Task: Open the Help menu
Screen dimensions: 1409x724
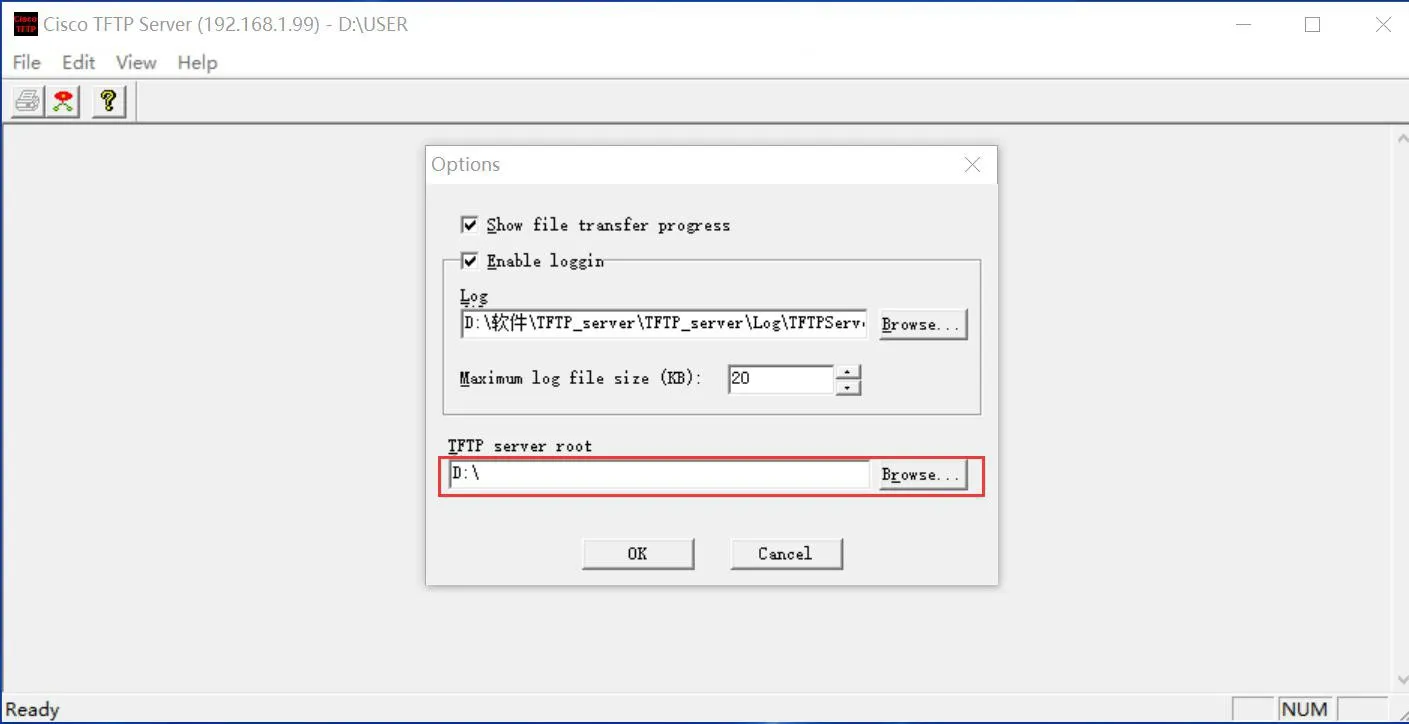Action: pos(197,62)
